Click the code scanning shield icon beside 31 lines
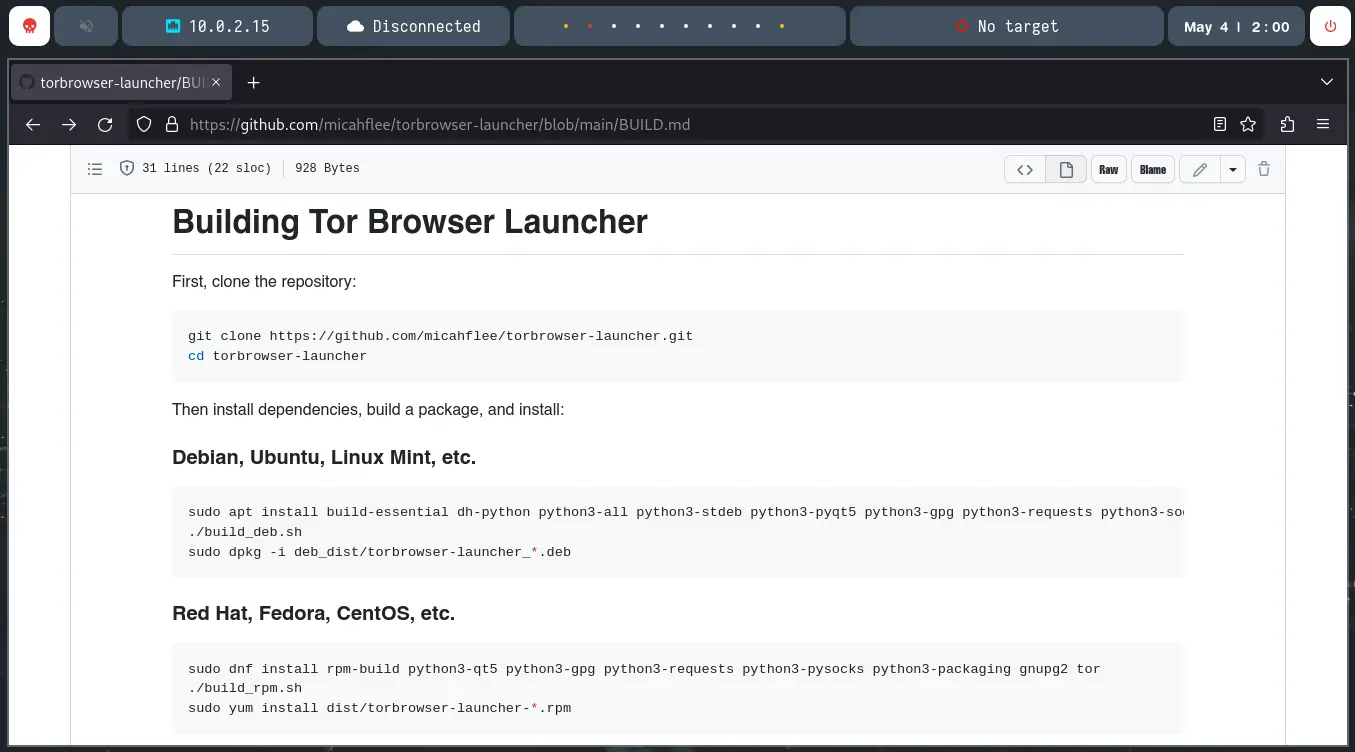The image size is (1355, 752). (127, 169)
